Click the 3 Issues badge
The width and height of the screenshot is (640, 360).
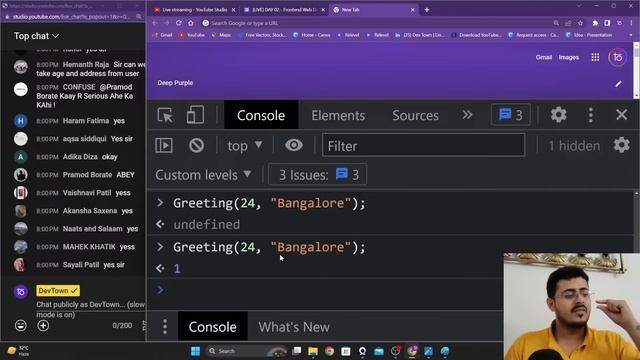tap(318, 175)
